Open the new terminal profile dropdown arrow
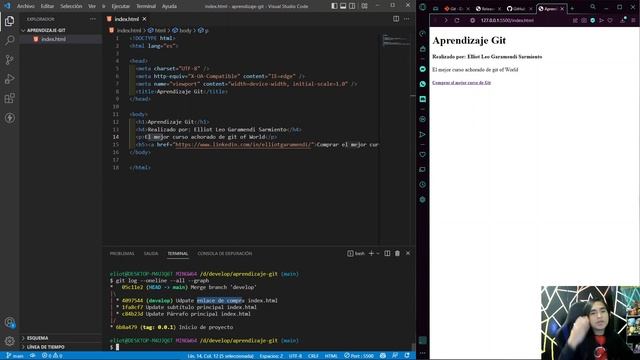 coord(378,253)
